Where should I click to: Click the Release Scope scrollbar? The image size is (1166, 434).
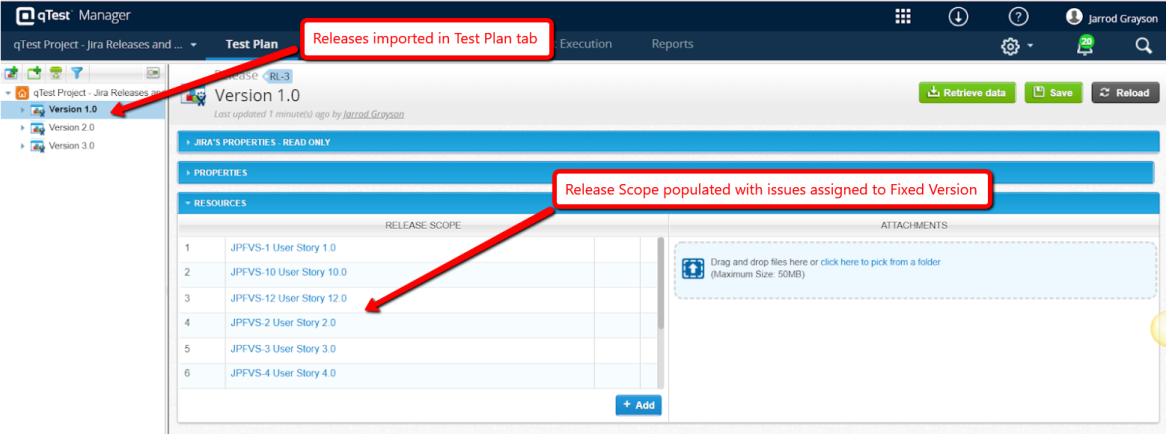661,283
